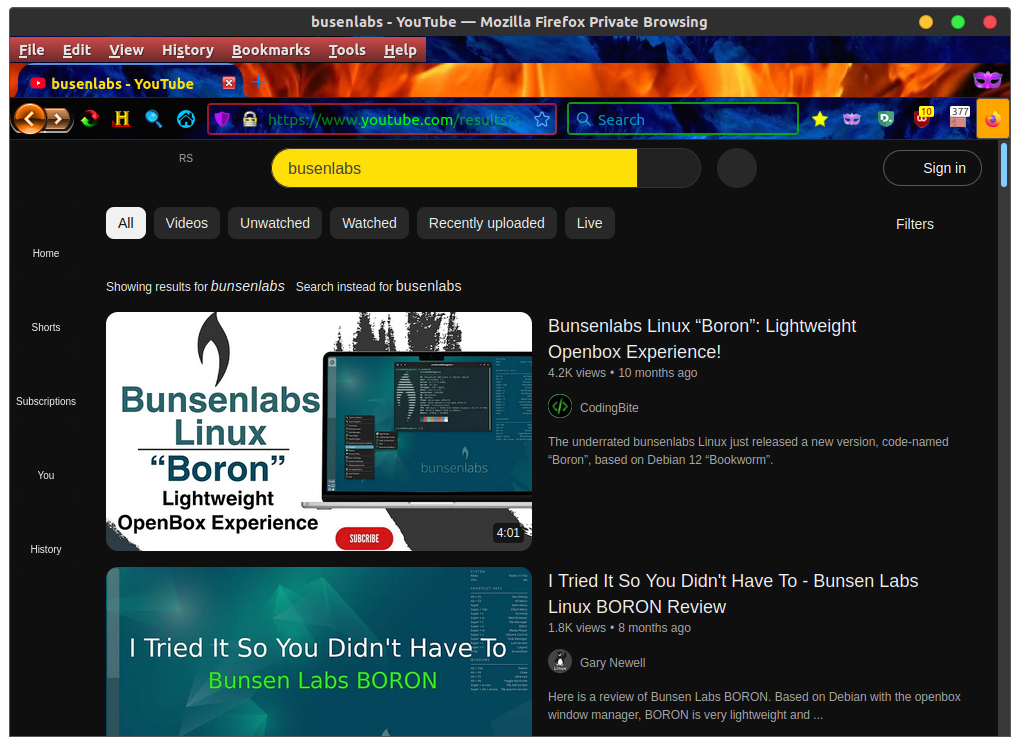Viewport: 1020px width, 746px height.
Task: Go to Home in YouTube sidebar
Action: click(x=46, y=253)
